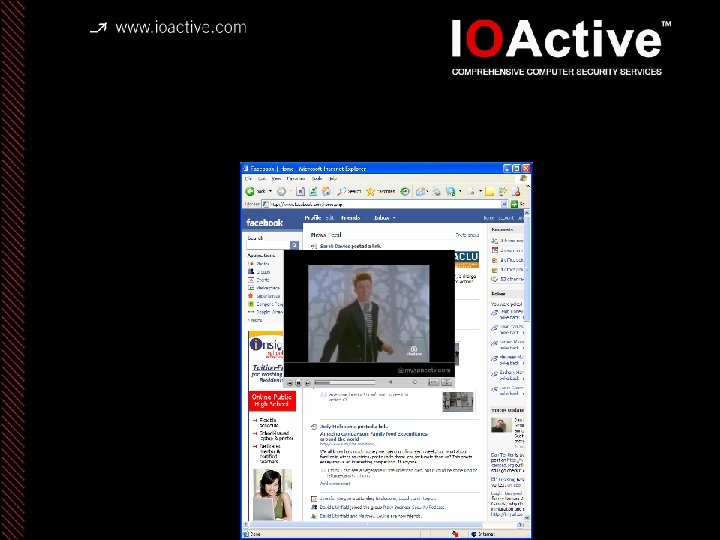
Task: Click the Refresh page icon in IE toolbar
Action: tap(313, 191)
